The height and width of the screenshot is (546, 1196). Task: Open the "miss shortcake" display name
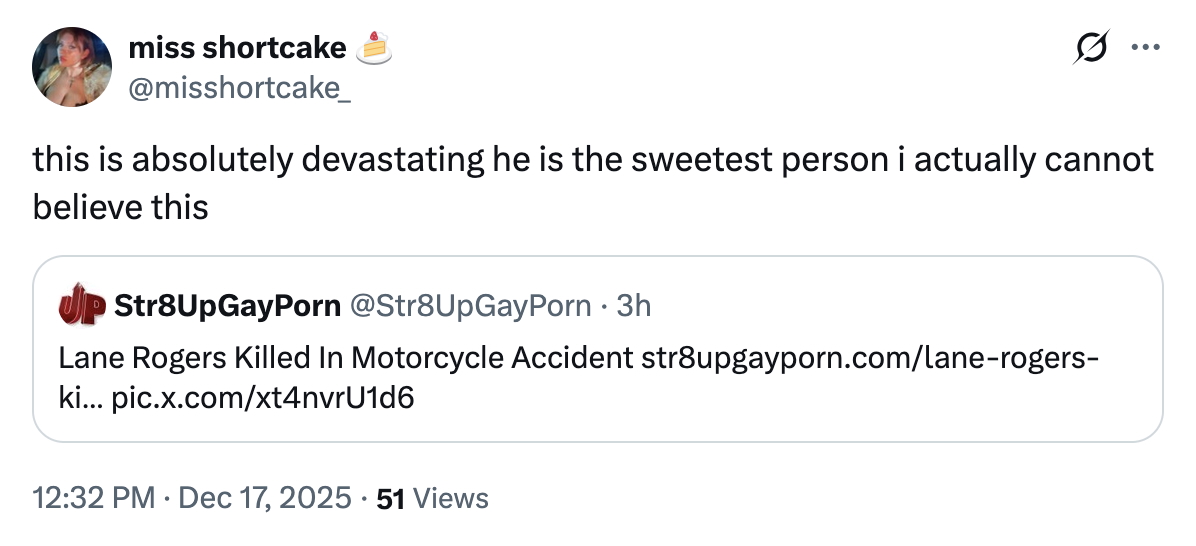[237, 47]
